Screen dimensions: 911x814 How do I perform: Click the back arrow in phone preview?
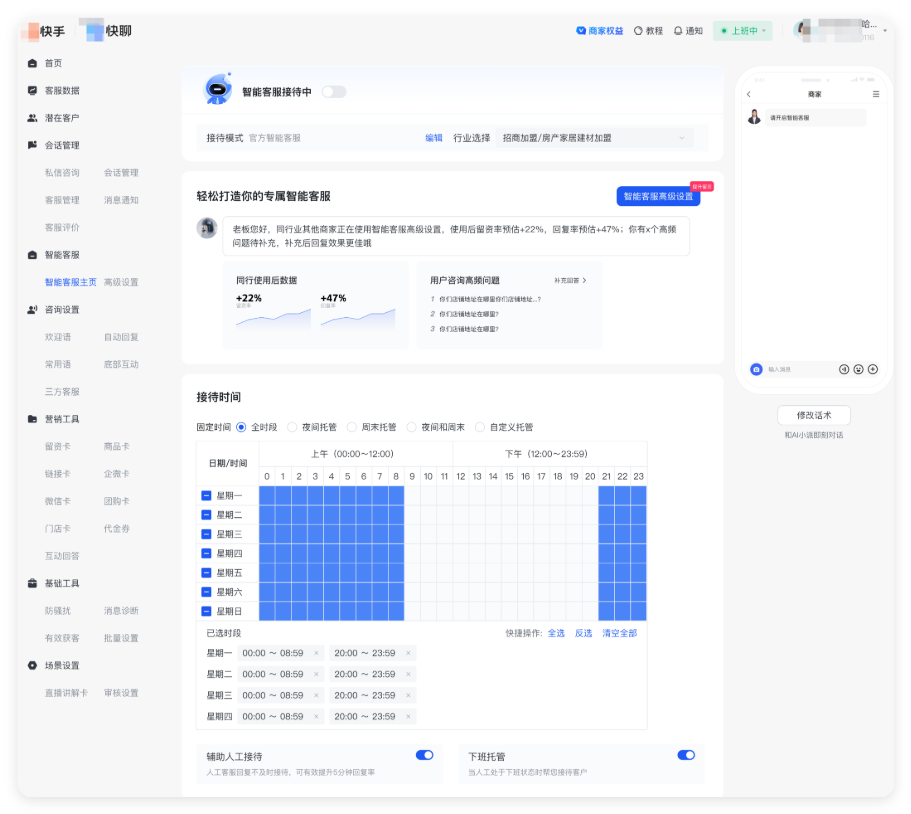(749, 94)
